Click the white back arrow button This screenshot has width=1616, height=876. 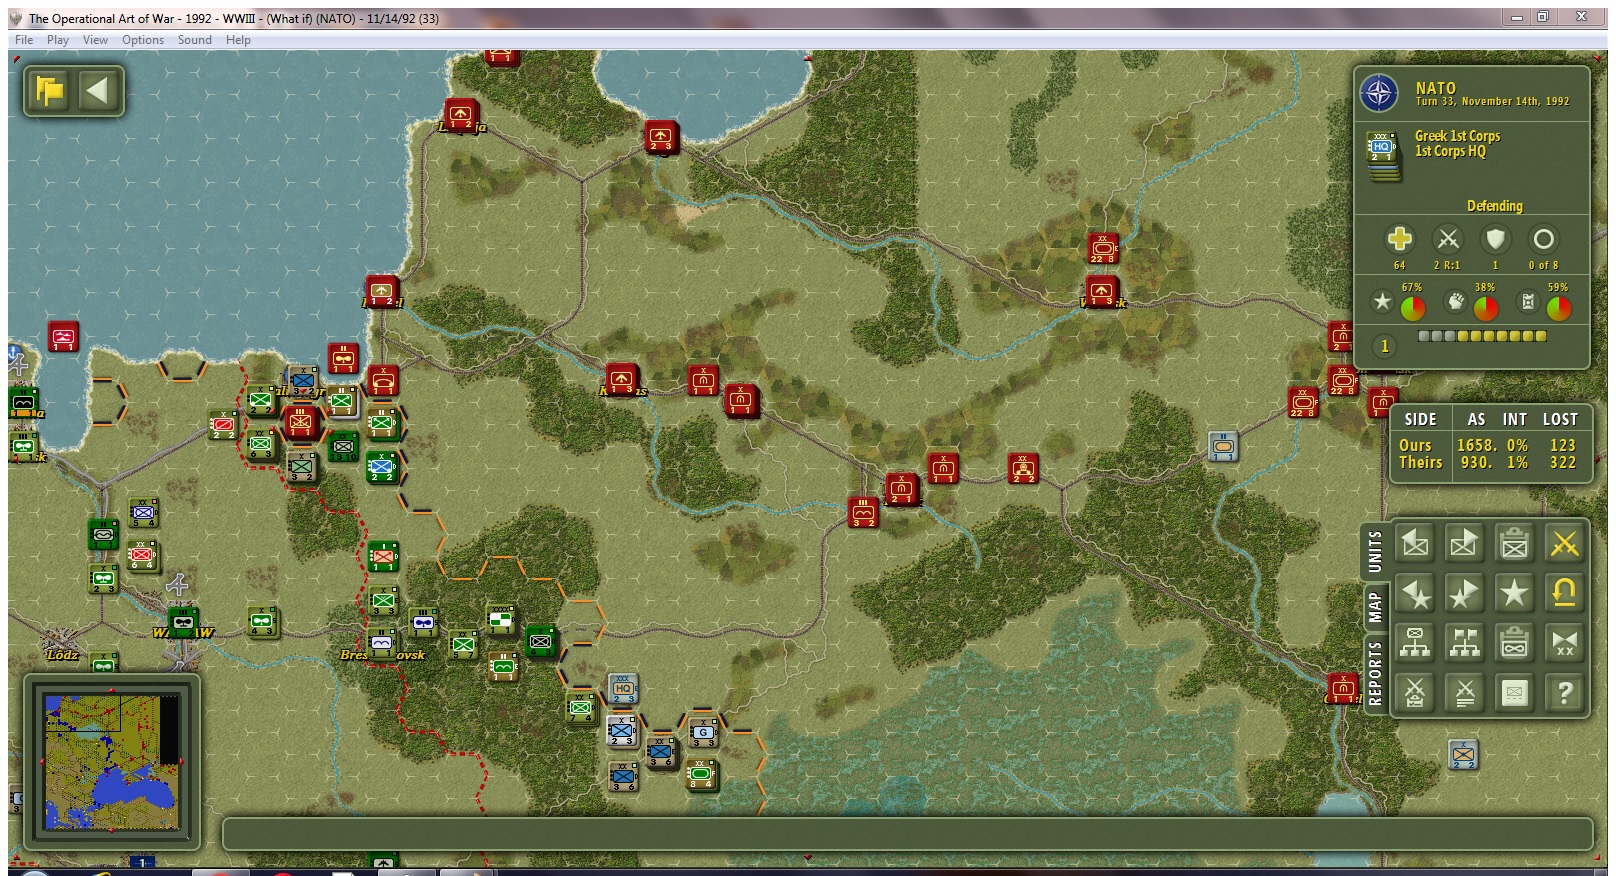coord(97,91)
